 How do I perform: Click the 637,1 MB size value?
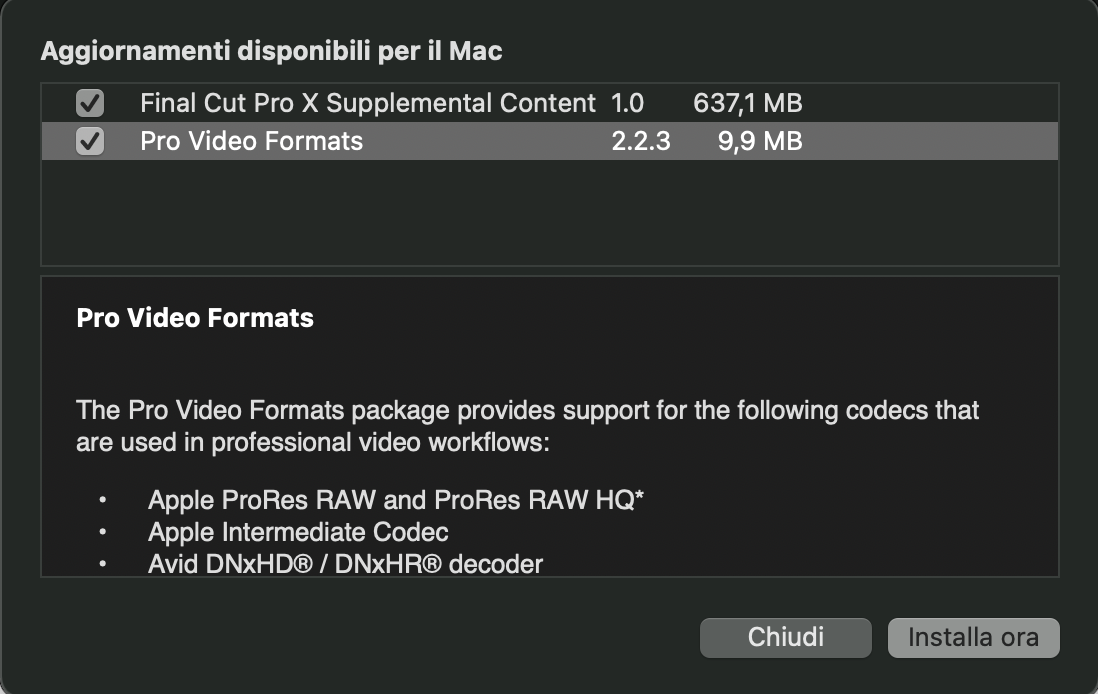point(747,103)
